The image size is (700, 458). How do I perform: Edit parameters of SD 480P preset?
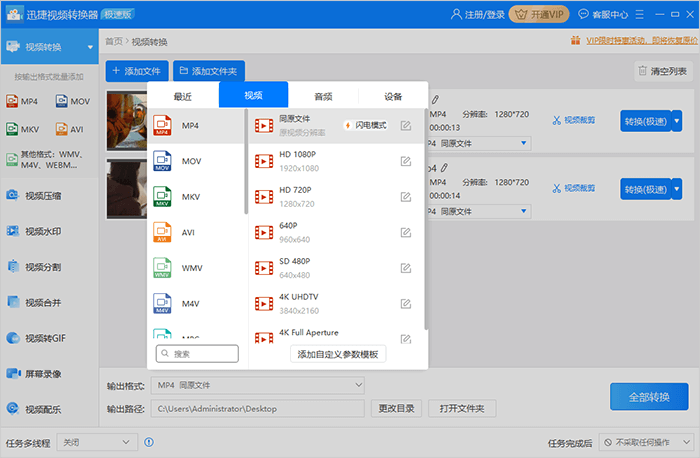[406, 268]
